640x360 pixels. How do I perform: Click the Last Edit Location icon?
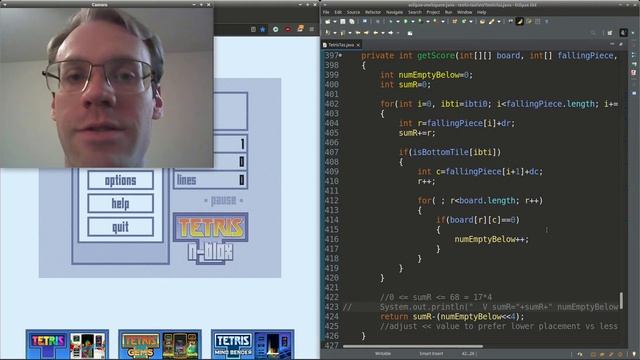coord(358,33)
